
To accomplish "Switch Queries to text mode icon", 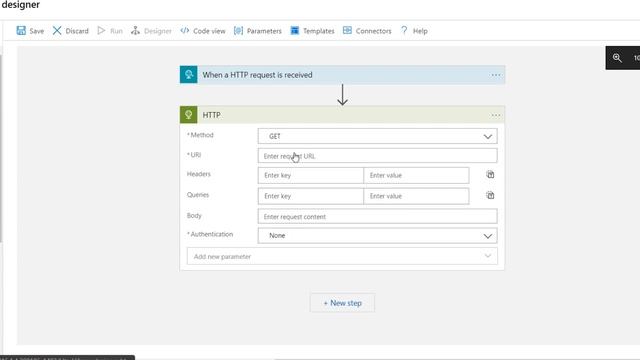I will coord(490,196).
